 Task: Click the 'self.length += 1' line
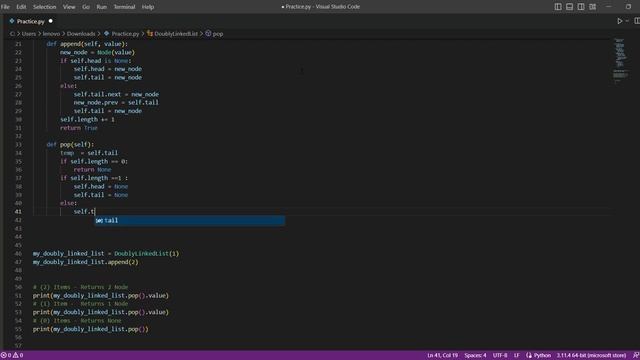click(x=87, y=120)
